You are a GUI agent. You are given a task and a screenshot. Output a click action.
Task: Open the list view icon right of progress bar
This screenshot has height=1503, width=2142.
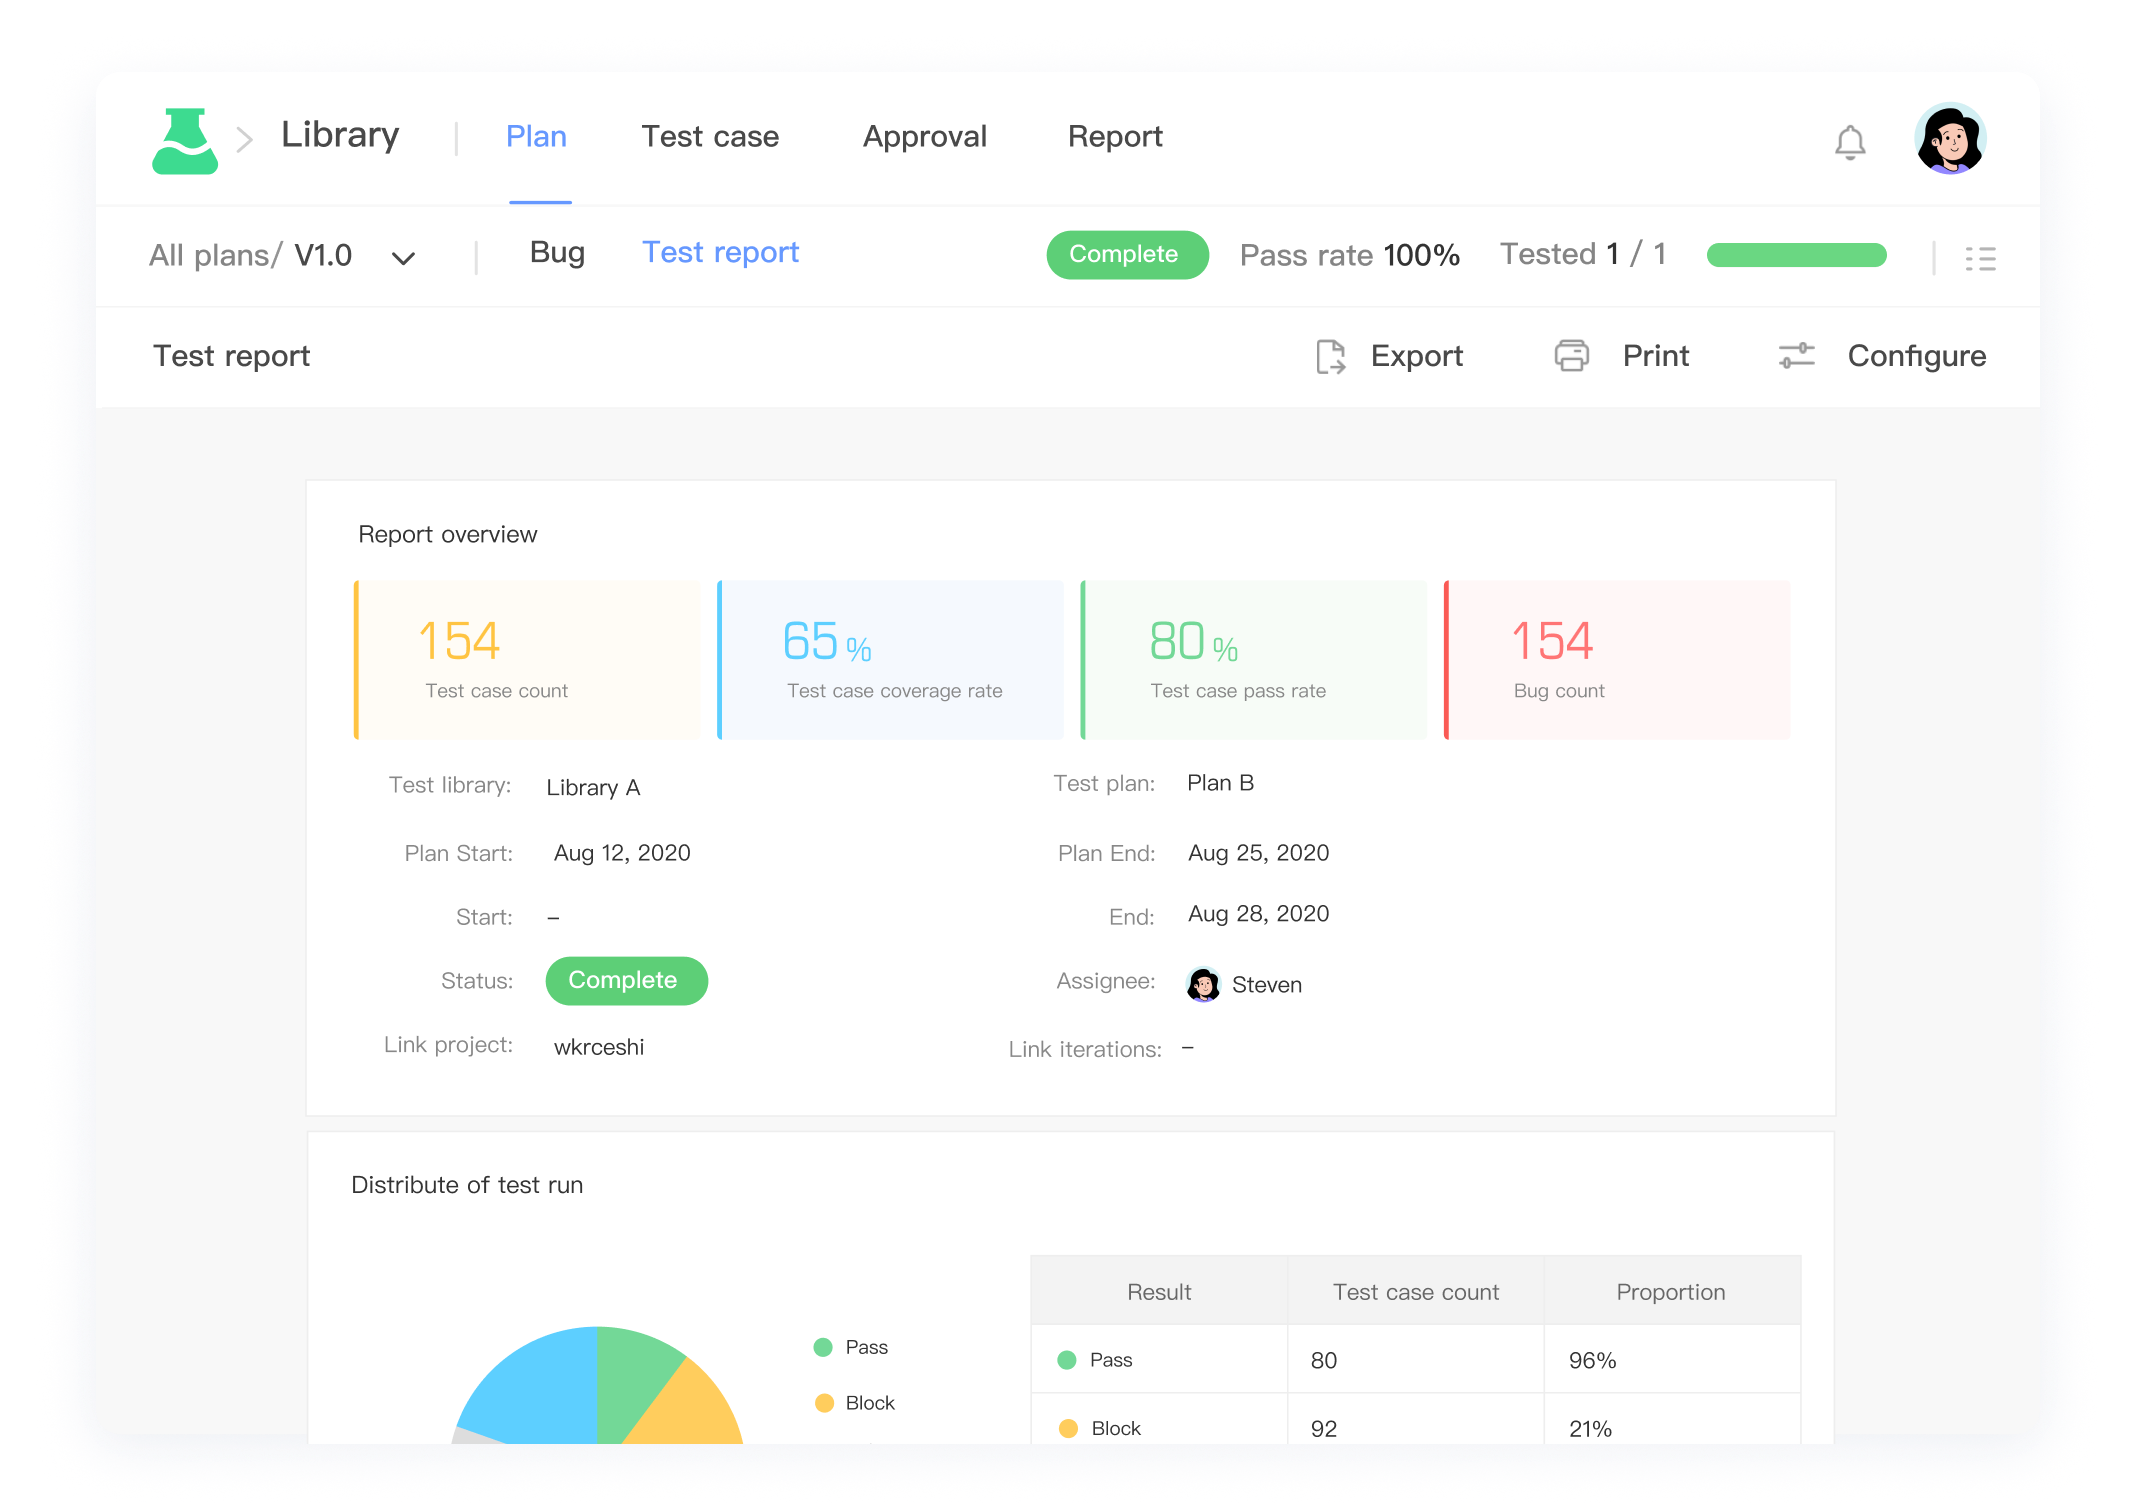tap(1980, 257)
